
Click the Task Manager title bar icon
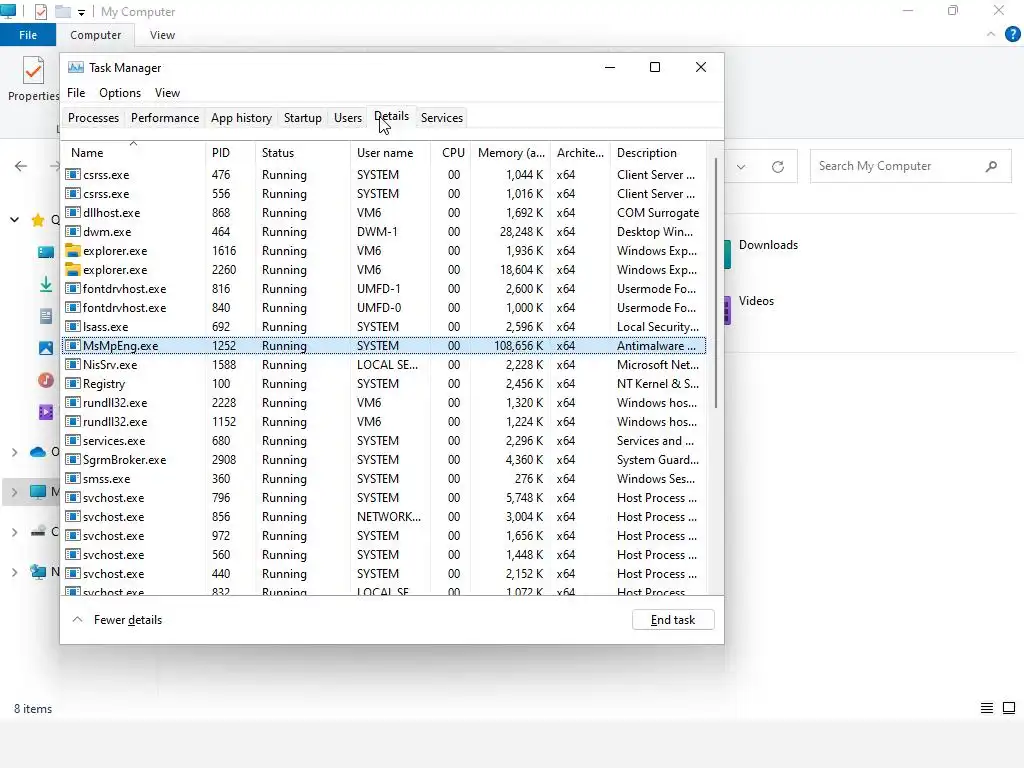click(x=76, y=67)
